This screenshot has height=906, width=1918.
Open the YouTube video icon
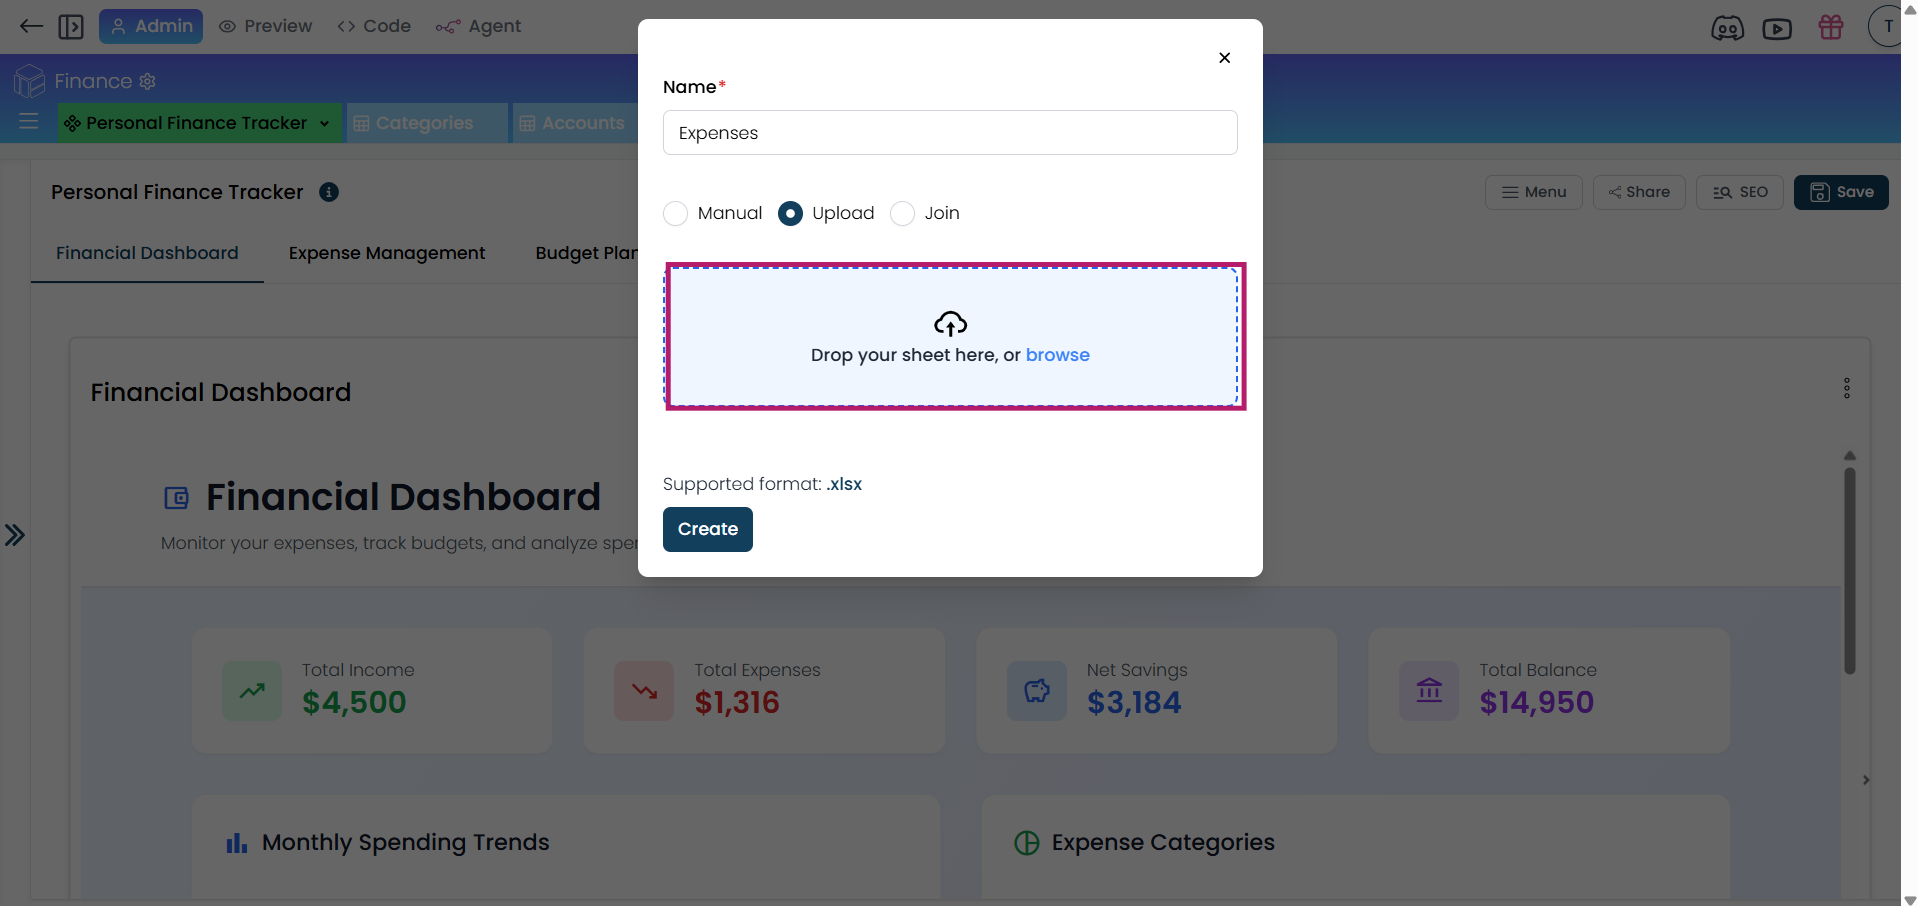(x=1777, y=28)
